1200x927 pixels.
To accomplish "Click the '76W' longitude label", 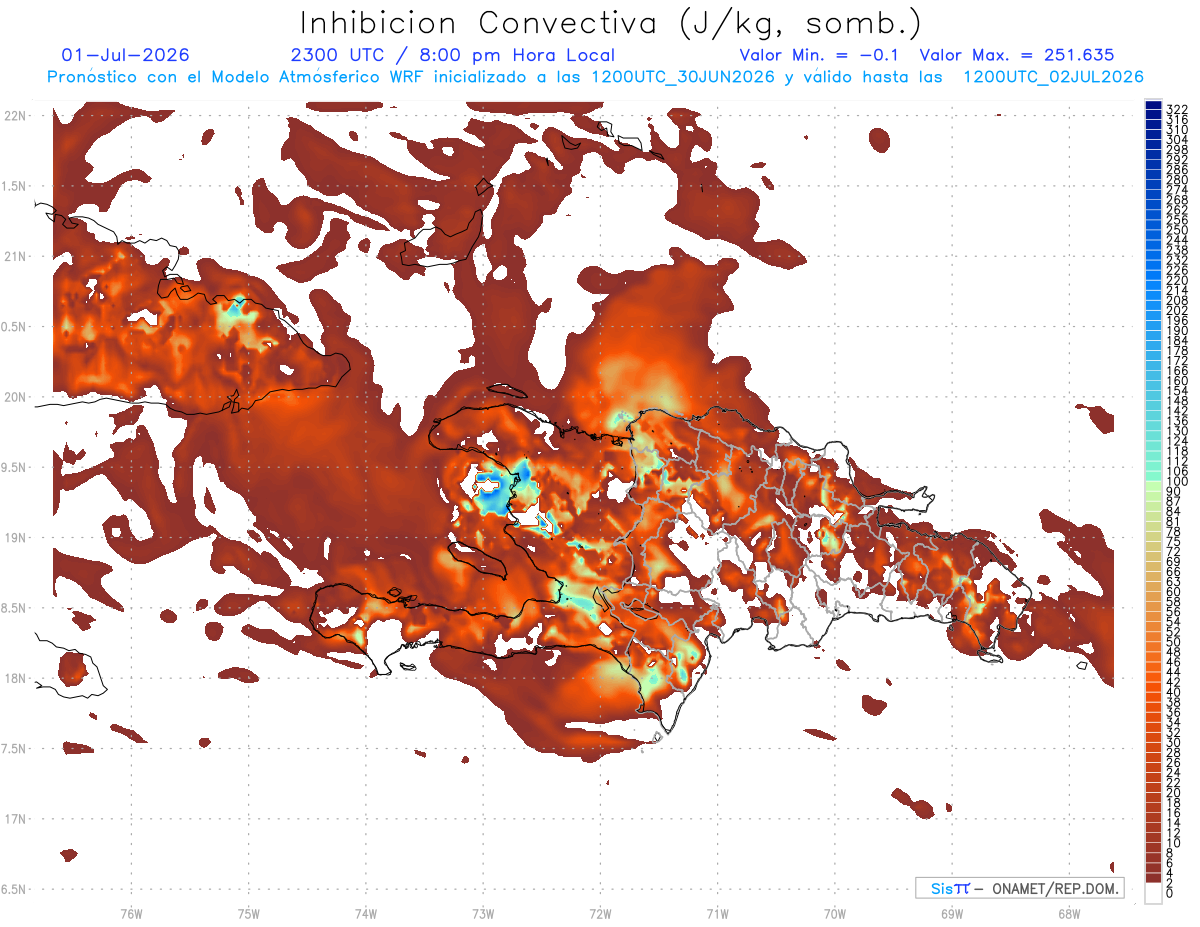I will click(x=131, y=913).
